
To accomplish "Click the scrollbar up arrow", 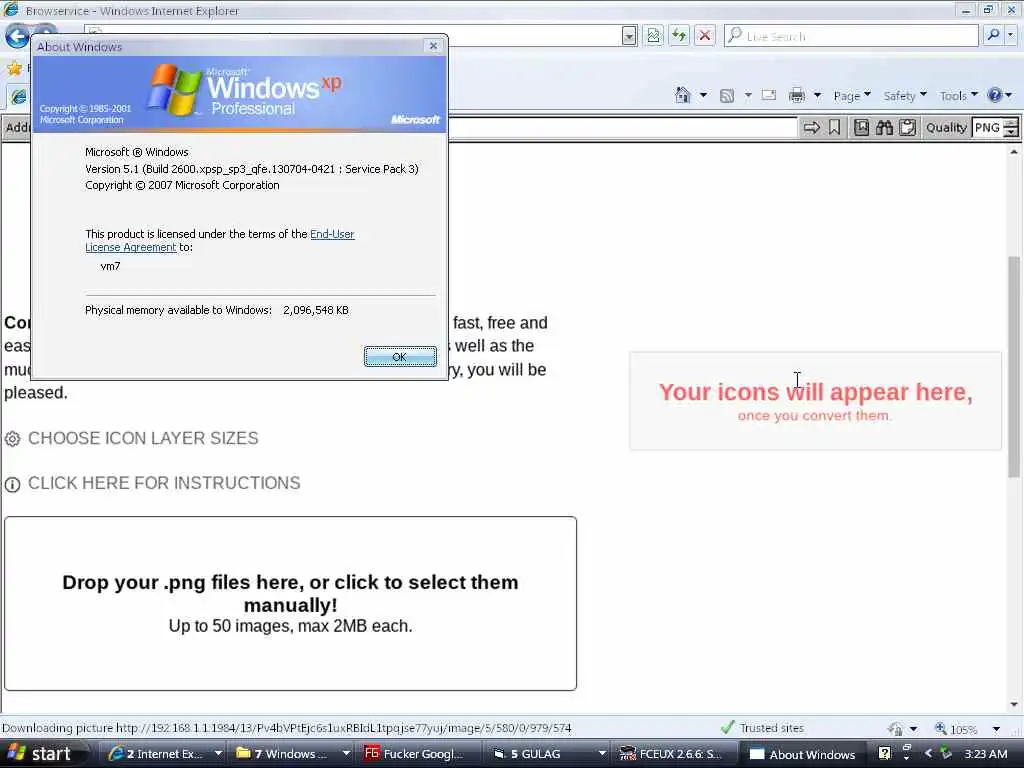I will tap(1014, 152).
